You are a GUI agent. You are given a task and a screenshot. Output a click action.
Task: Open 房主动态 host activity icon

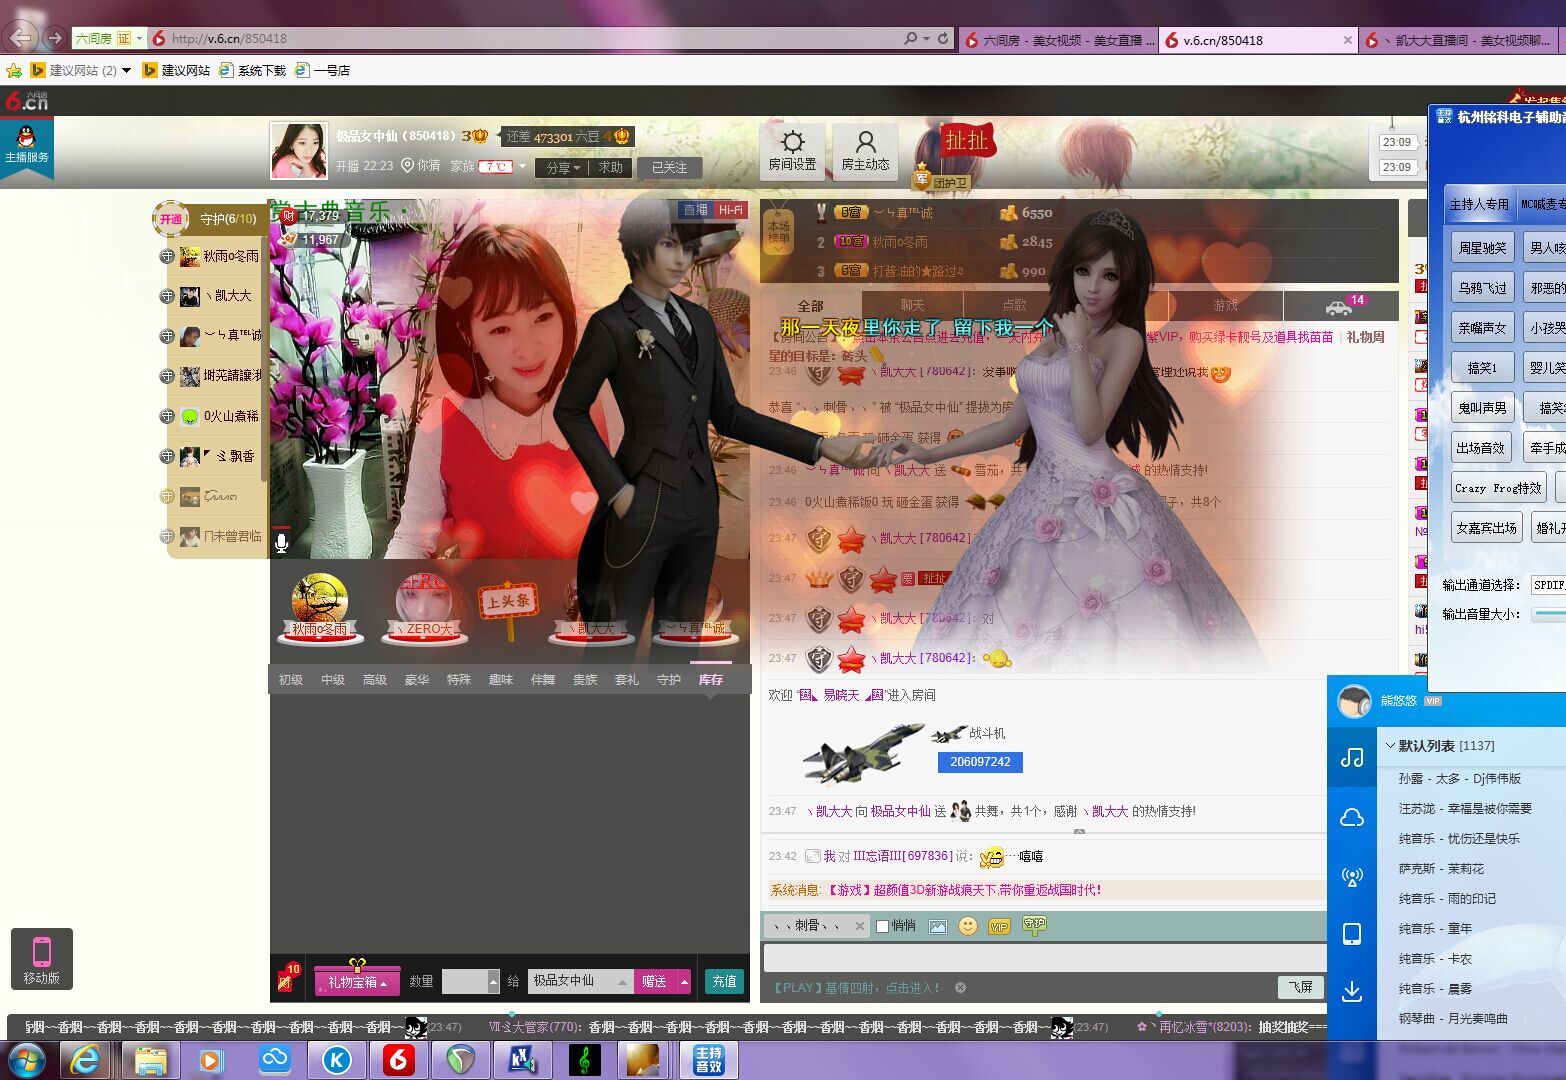865,150
